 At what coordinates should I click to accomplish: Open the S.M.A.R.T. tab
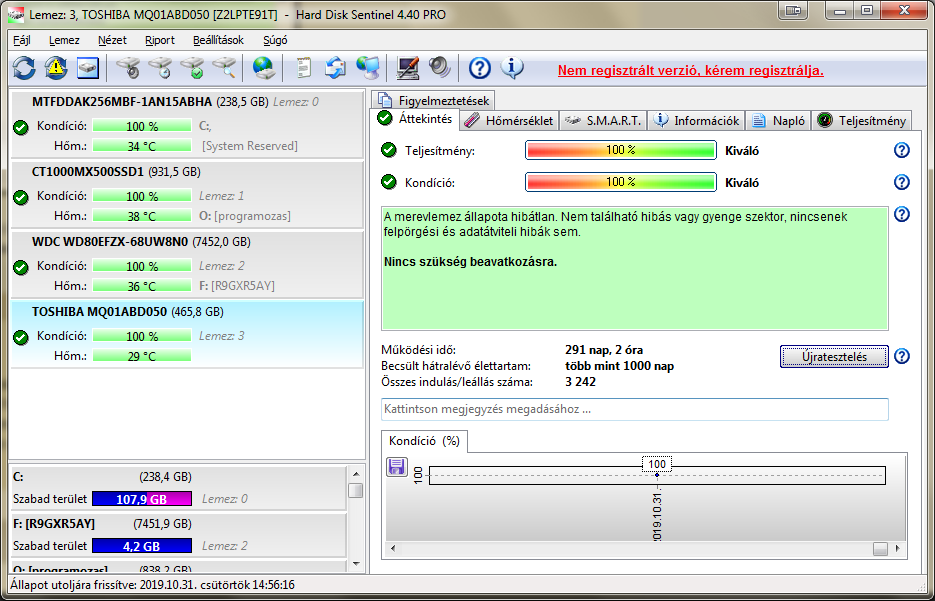[x=603, y=120]
